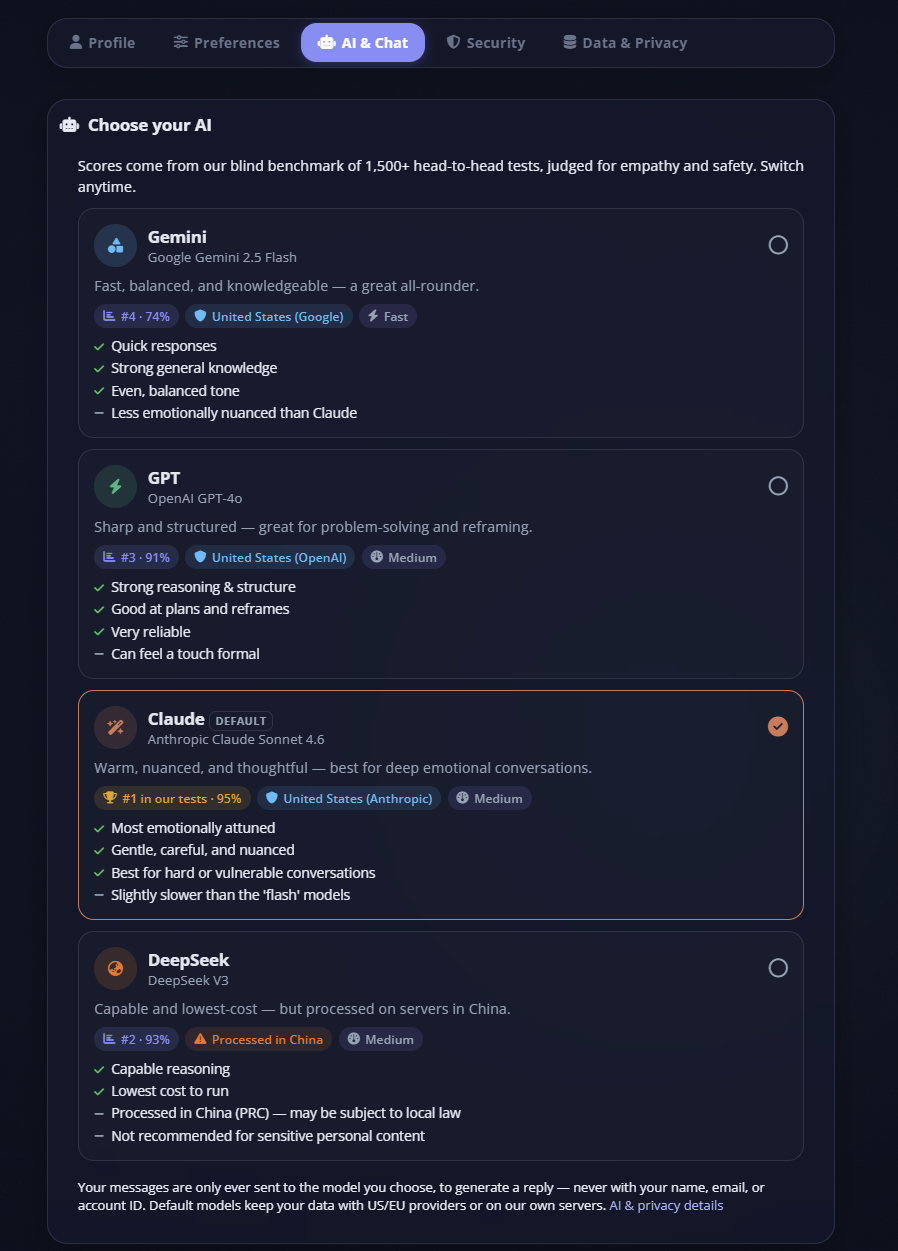898x1251 pixels.
Task: Select the Gemini radio button
Action: click(x=778, y=245)
